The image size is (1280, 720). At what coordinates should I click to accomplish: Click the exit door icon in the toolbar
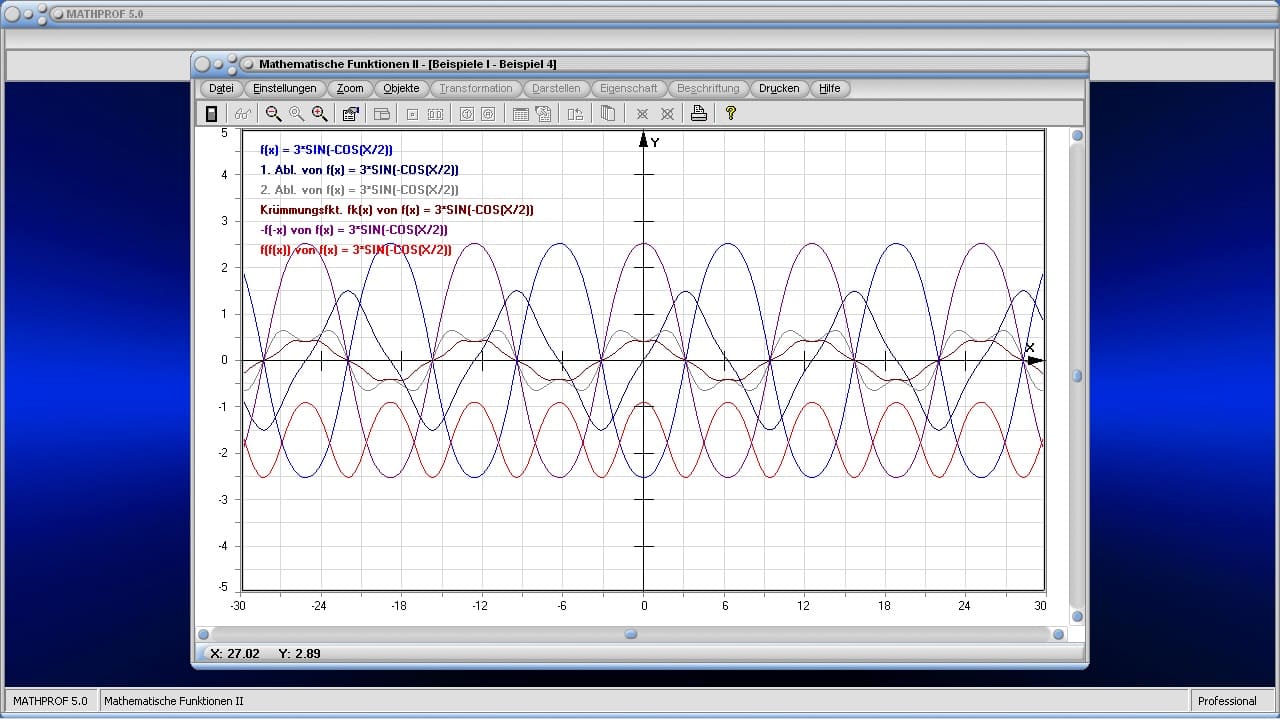click(x=211, y=114)
